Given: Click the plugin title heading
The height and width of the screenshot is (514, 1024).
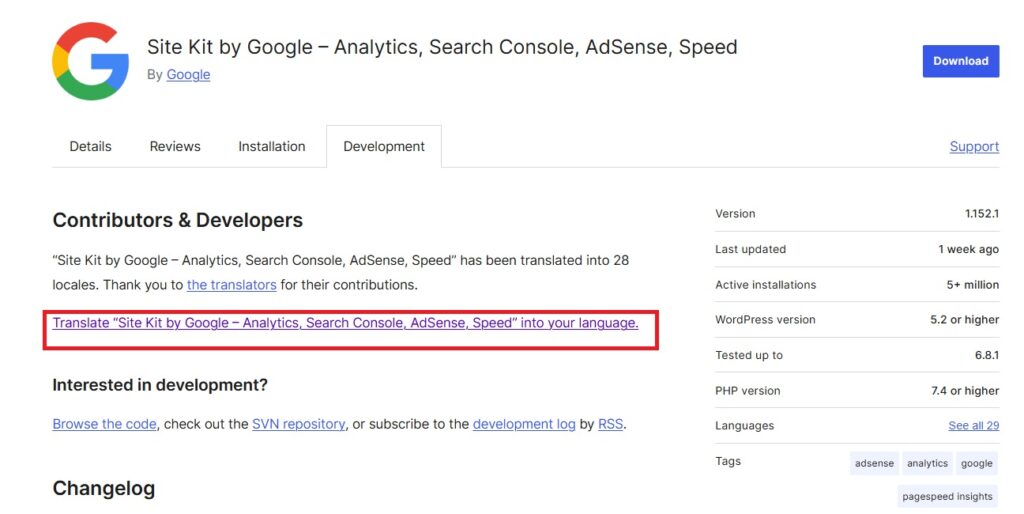Looking at the screenshot, I should 442,47.
